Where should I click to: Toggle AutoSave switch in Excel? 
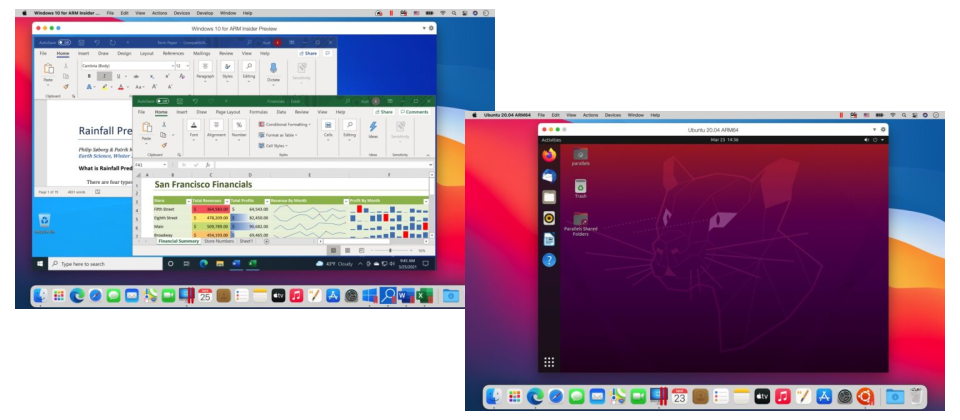tap(162, 101)
